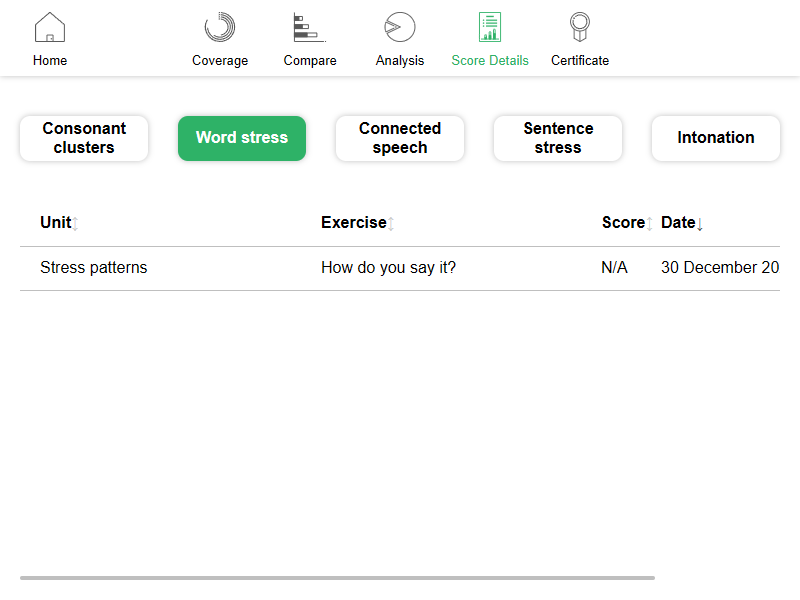
Task: Click the Stress patterns unit entry
Action: click(x=94, y=268)
